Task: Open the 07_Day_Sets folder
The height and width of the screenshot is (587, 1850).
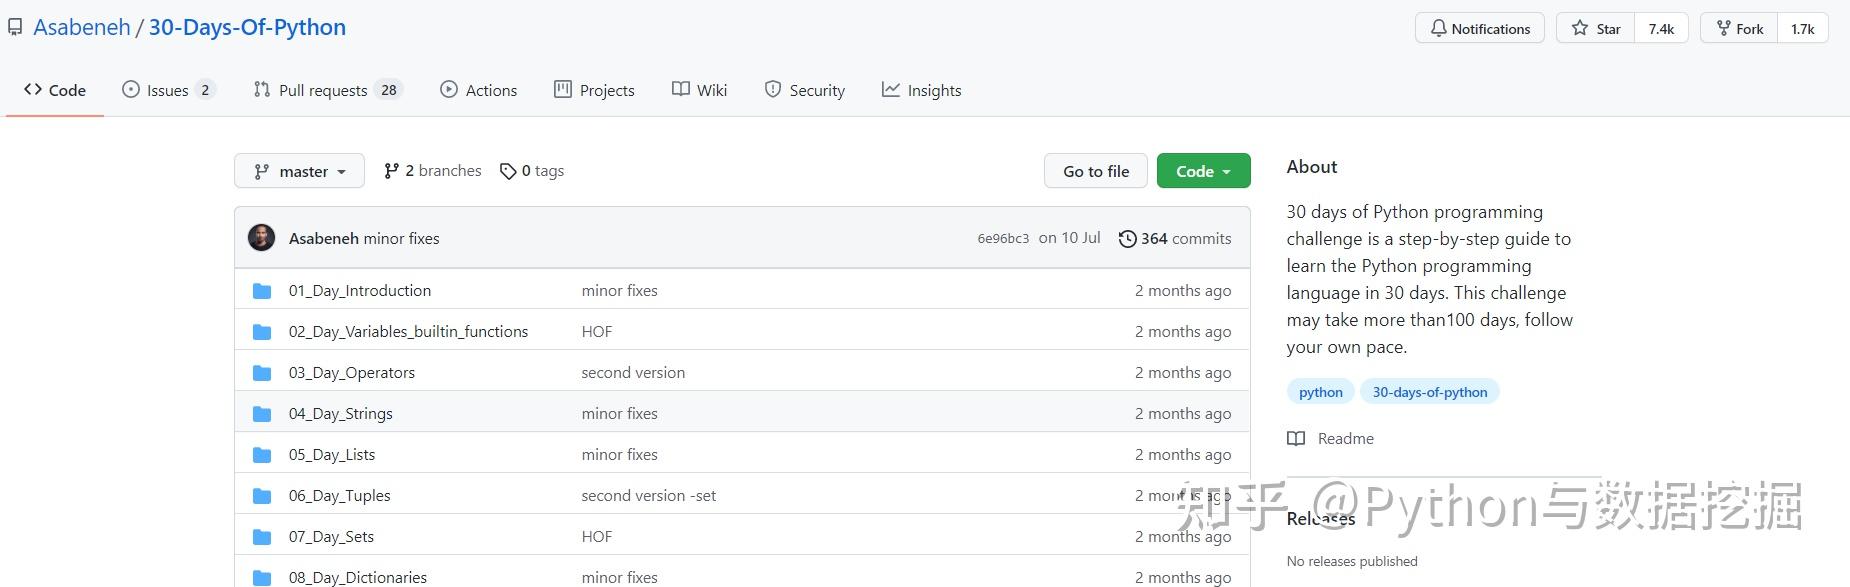Action: coord(331,537)
